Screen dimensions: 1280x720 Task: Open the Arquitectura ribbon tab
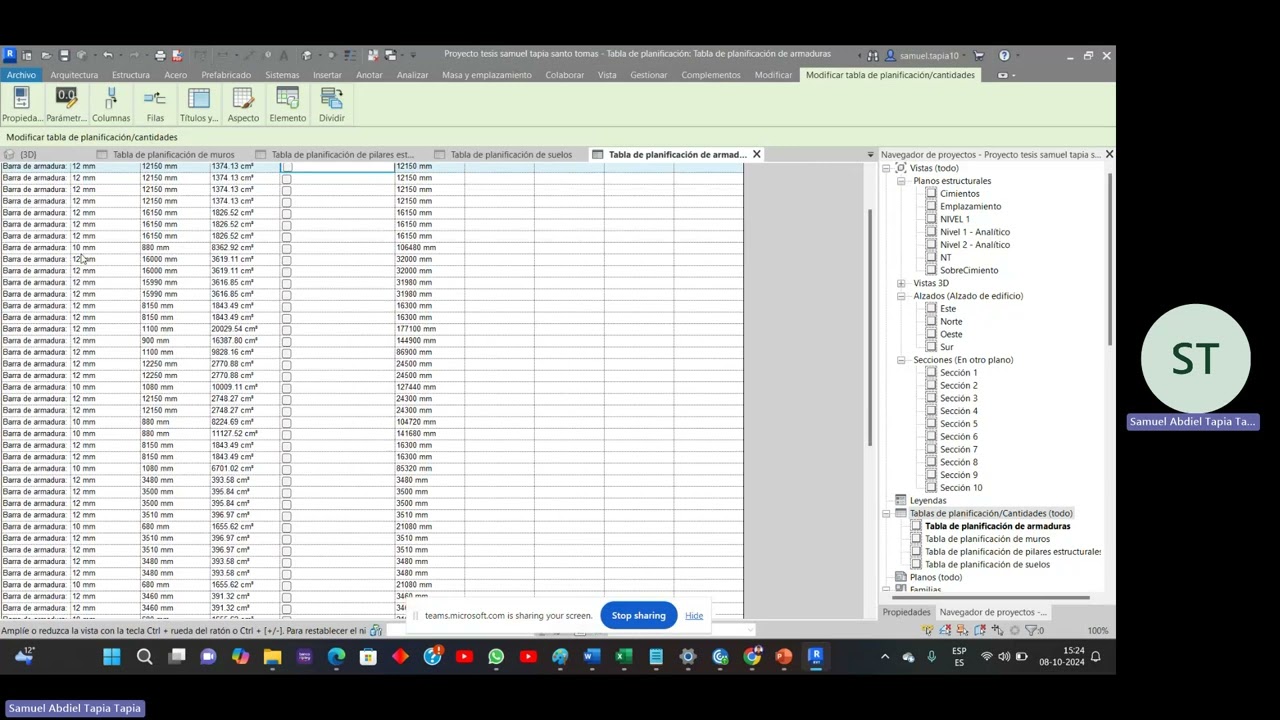74,75
